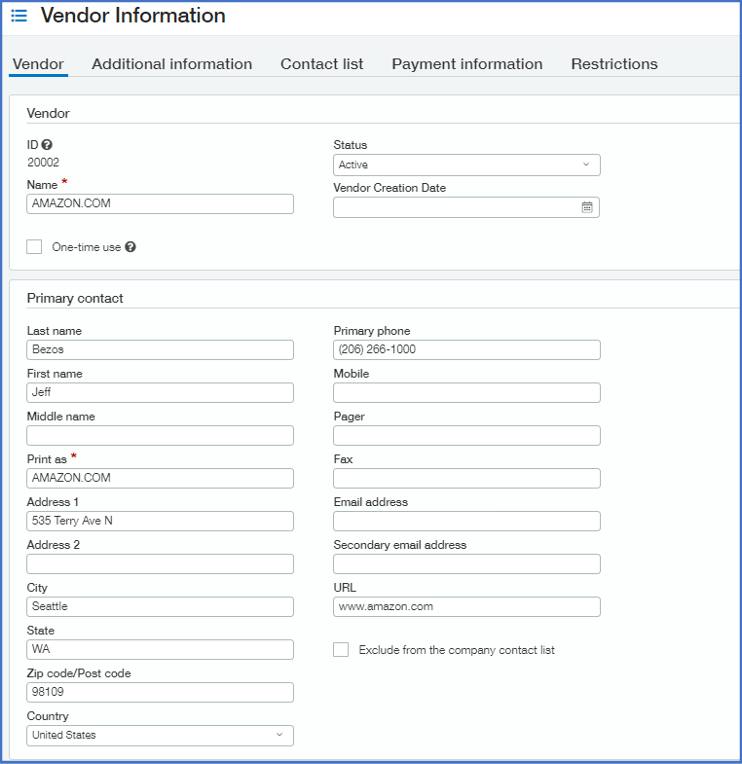Image resolution: width=742 pixels, height=764 pixels.
Task: Click into the Last name field
Action: (x=160, y=350)
